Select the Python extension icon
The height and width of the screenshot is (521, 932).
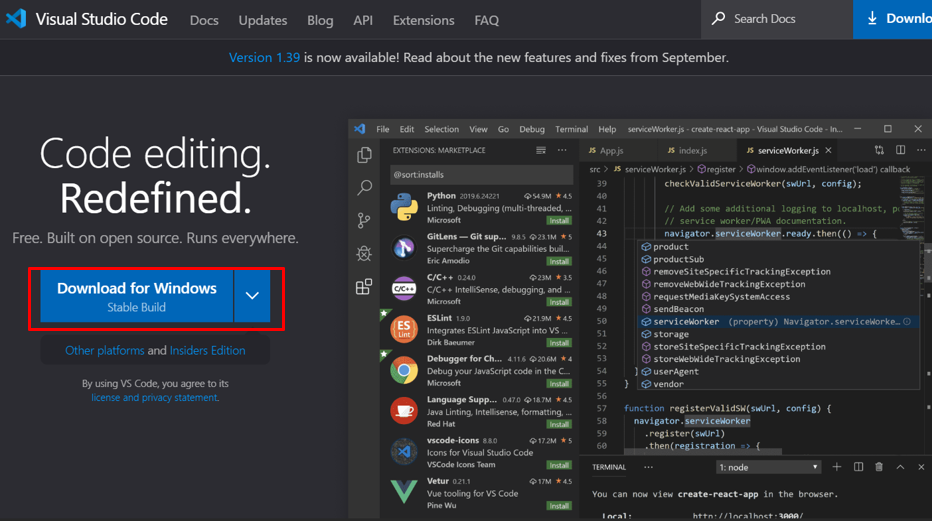[404, 207]
